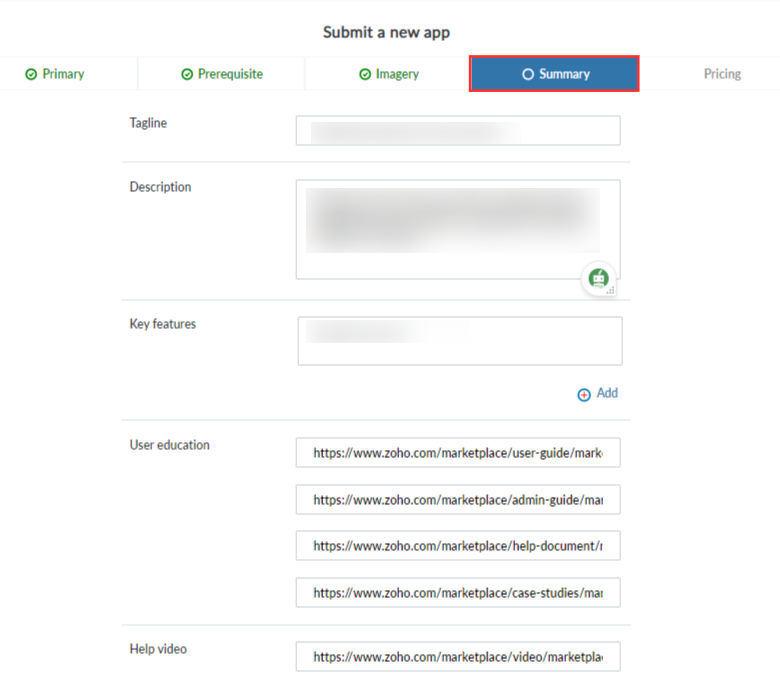Click the plus icon next to Add

pos(584,395)
